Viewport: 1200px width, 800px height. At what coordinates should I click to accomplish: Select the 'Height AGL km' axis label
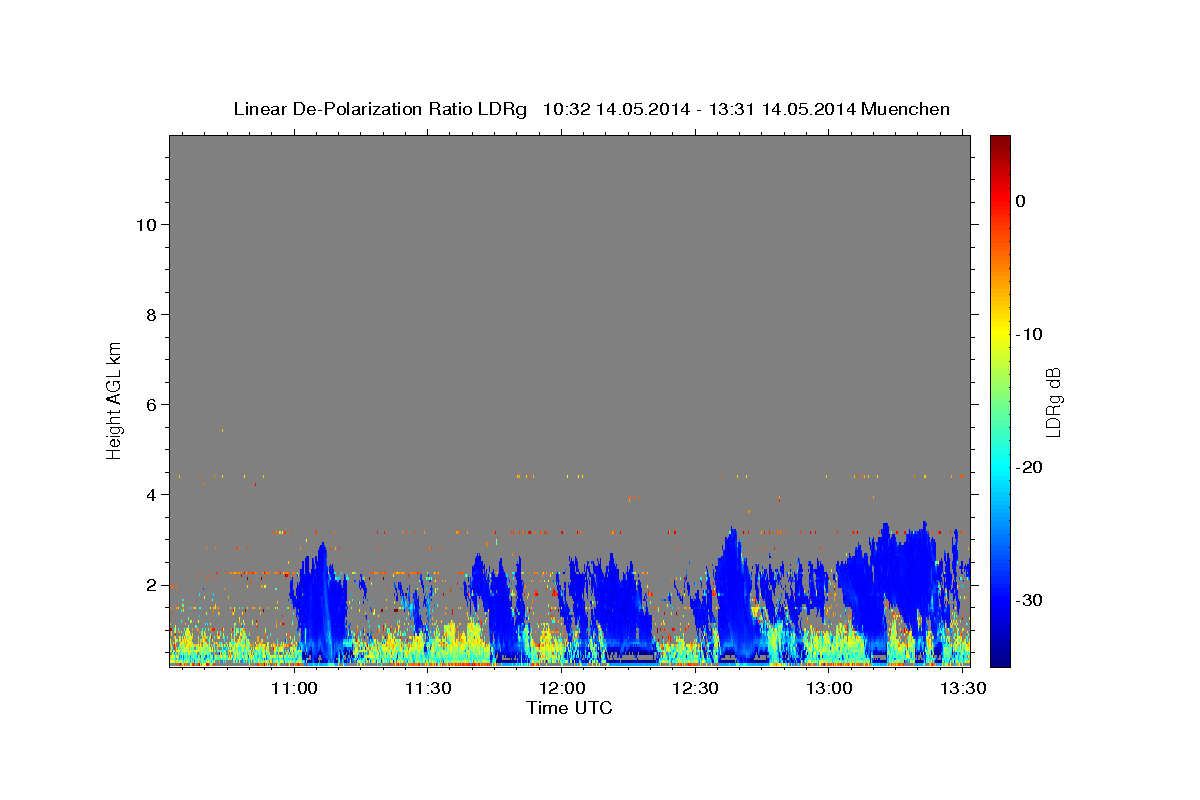114,399
